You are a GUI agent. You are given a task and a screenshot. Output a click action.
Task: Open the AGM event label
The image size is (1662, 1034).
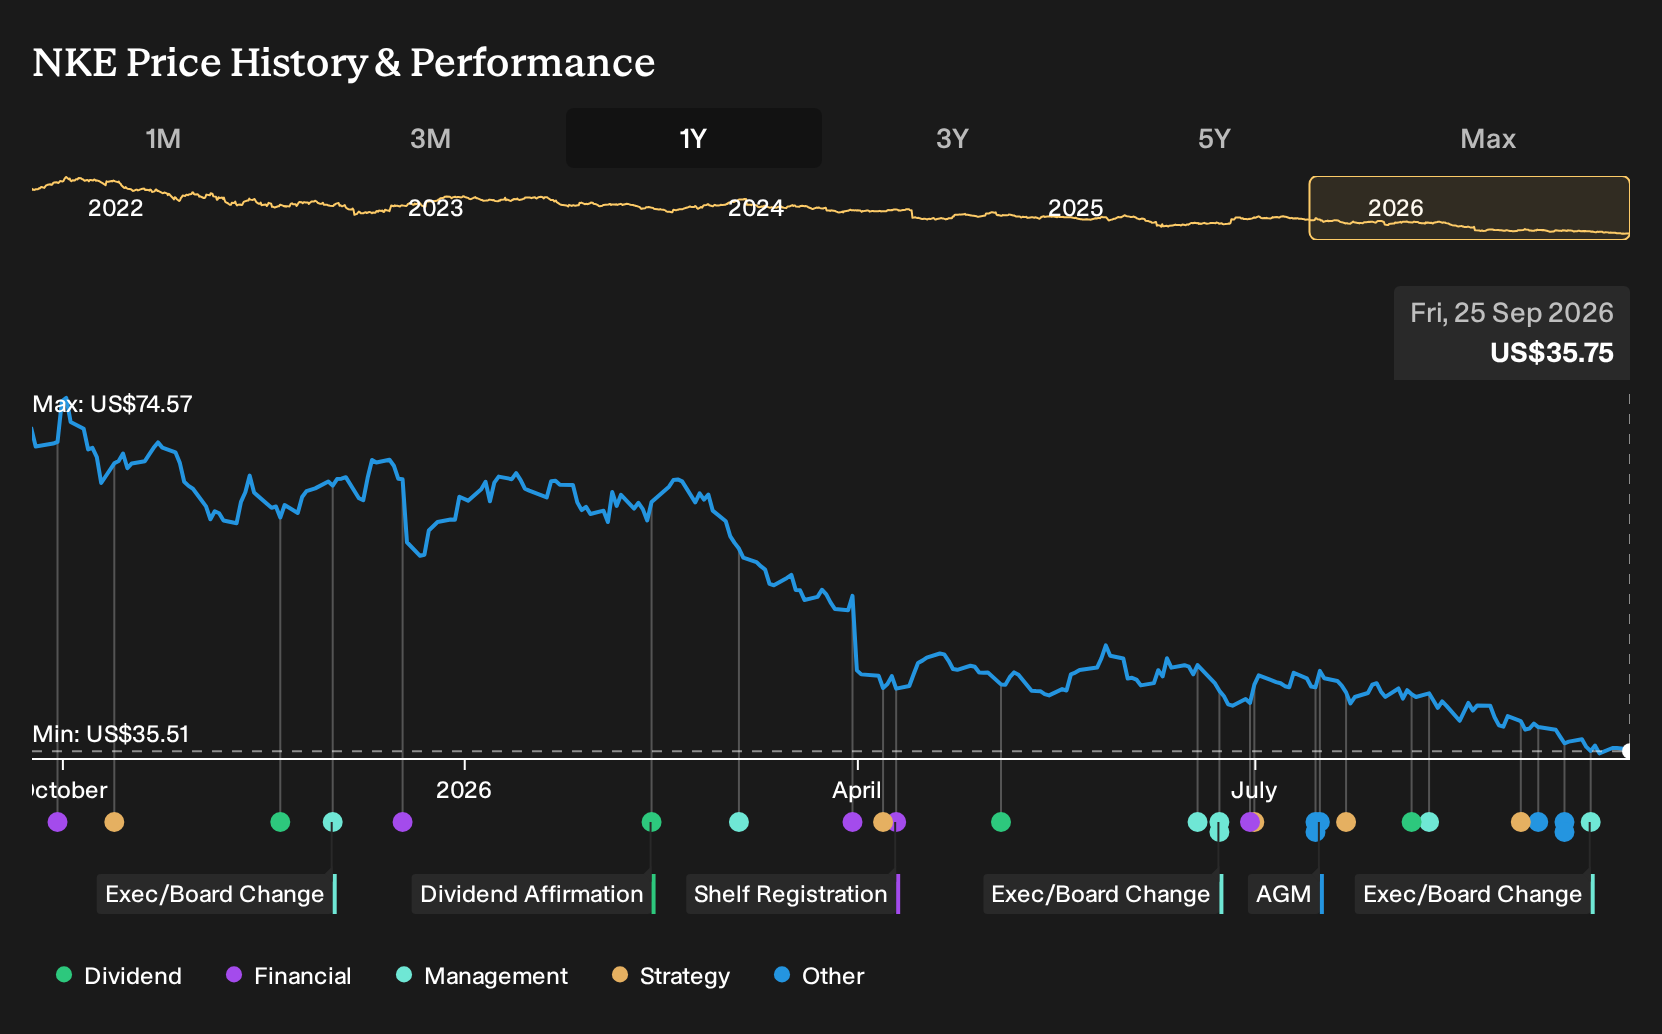1285,894
